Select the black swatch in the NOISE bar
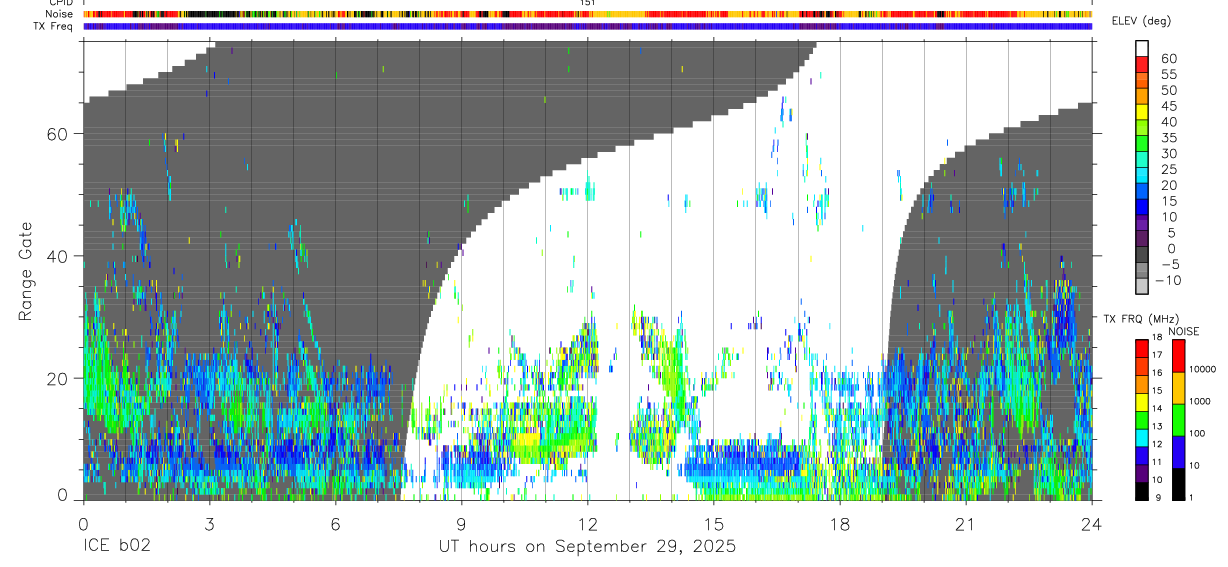The image size is (1228, 567). coord(1178,484)
